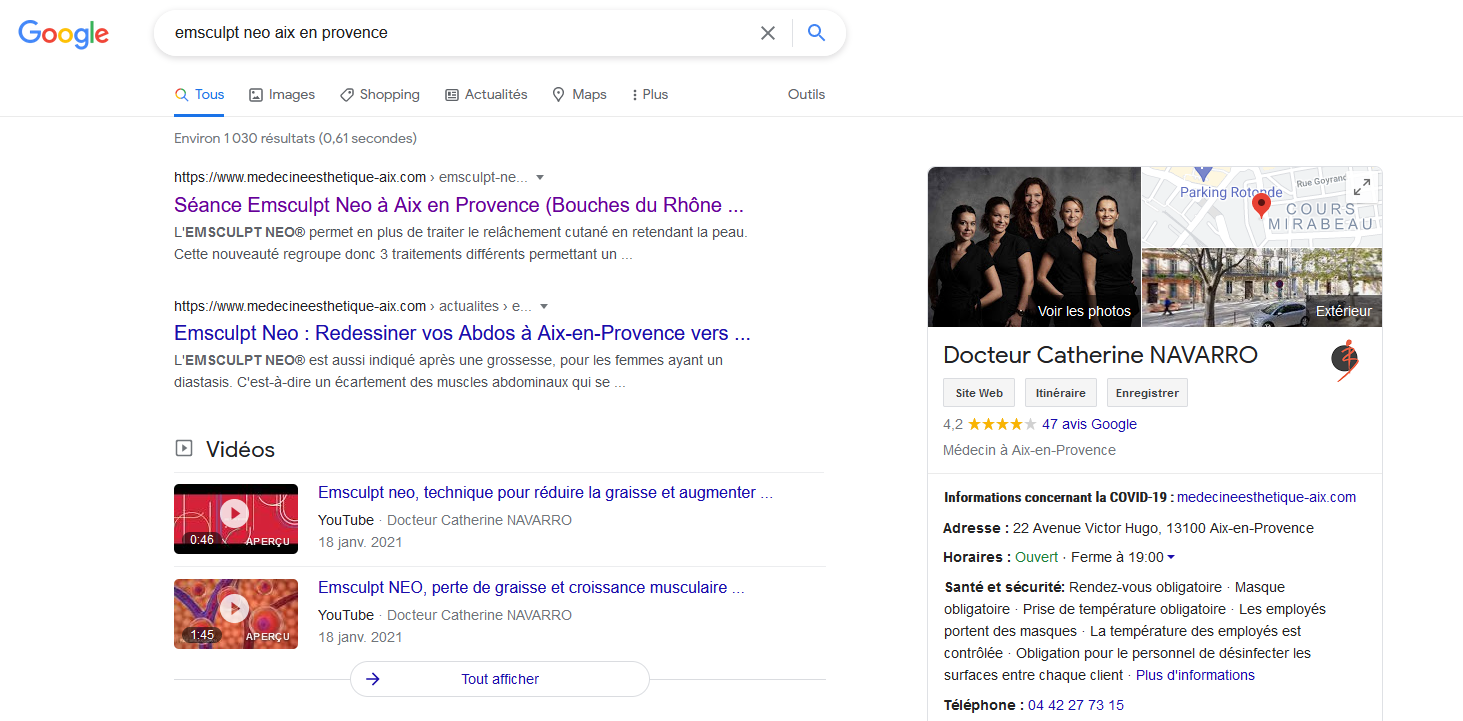Click the arrow icon beside Tout afficher
The height and width of the screenshot is (721, 1463).
point(373,679)
